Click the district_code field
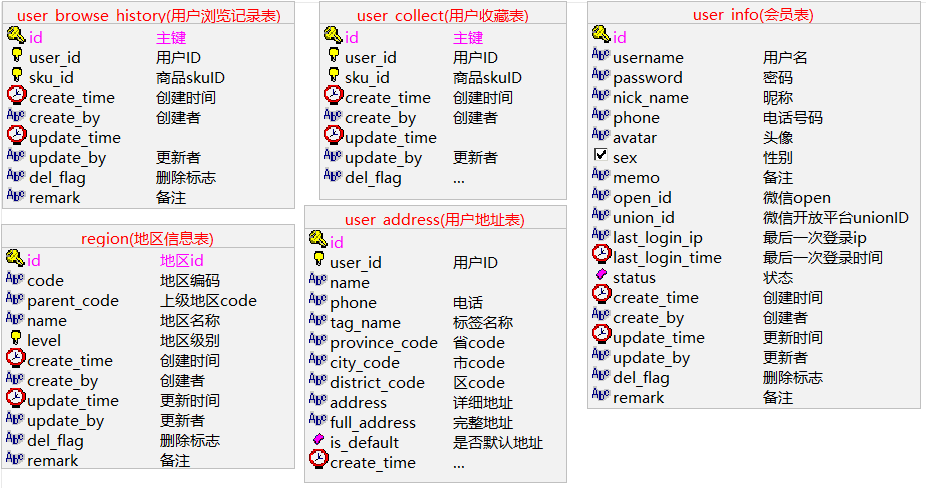This screenshot has height=488, width=926. pyautogui.click(x=377, y=383)
